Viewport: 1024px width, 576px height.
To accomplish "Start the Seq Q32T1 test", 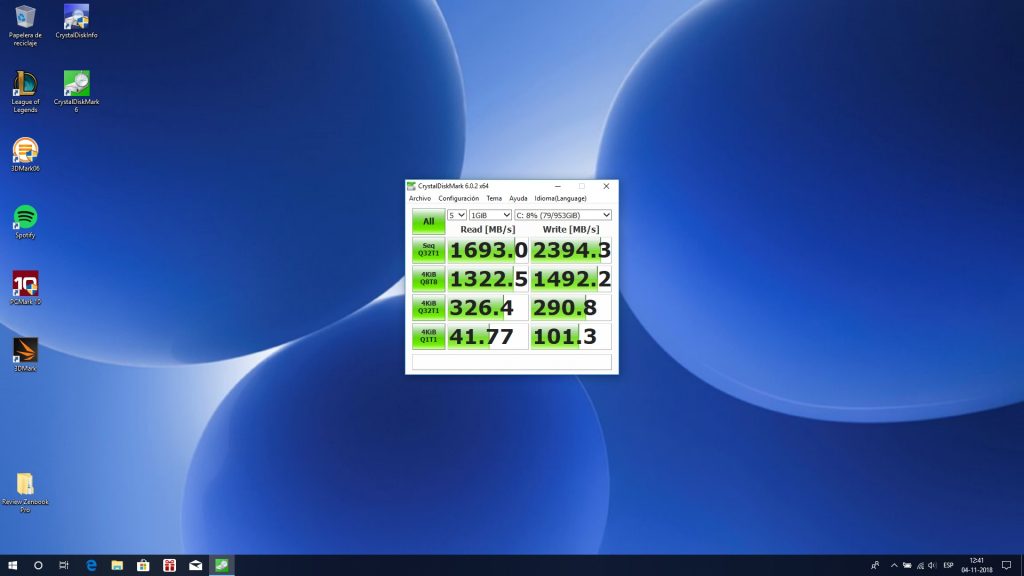I will pos(428,249).
